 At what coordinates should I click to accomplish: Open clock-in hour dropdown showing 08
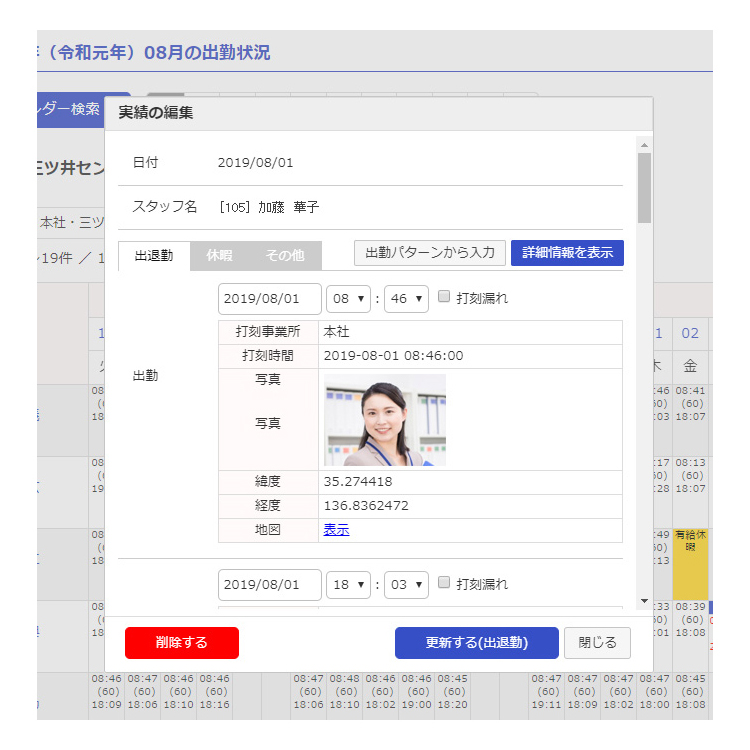(348, 299)
